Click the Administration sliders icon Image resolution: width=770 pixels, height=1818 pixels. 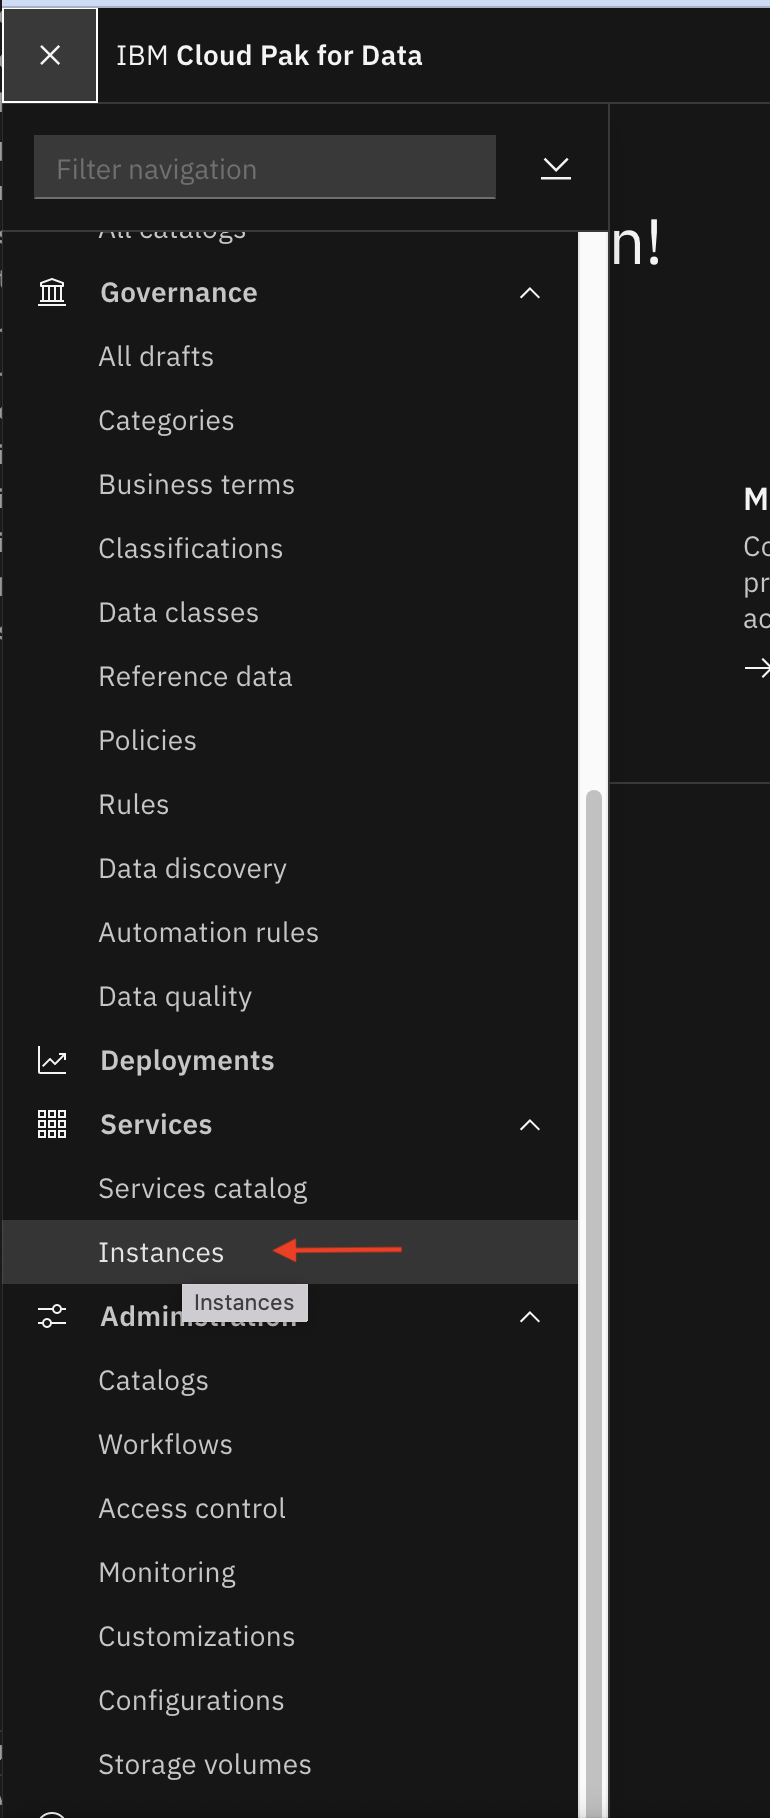click(x=52, y=1316)
